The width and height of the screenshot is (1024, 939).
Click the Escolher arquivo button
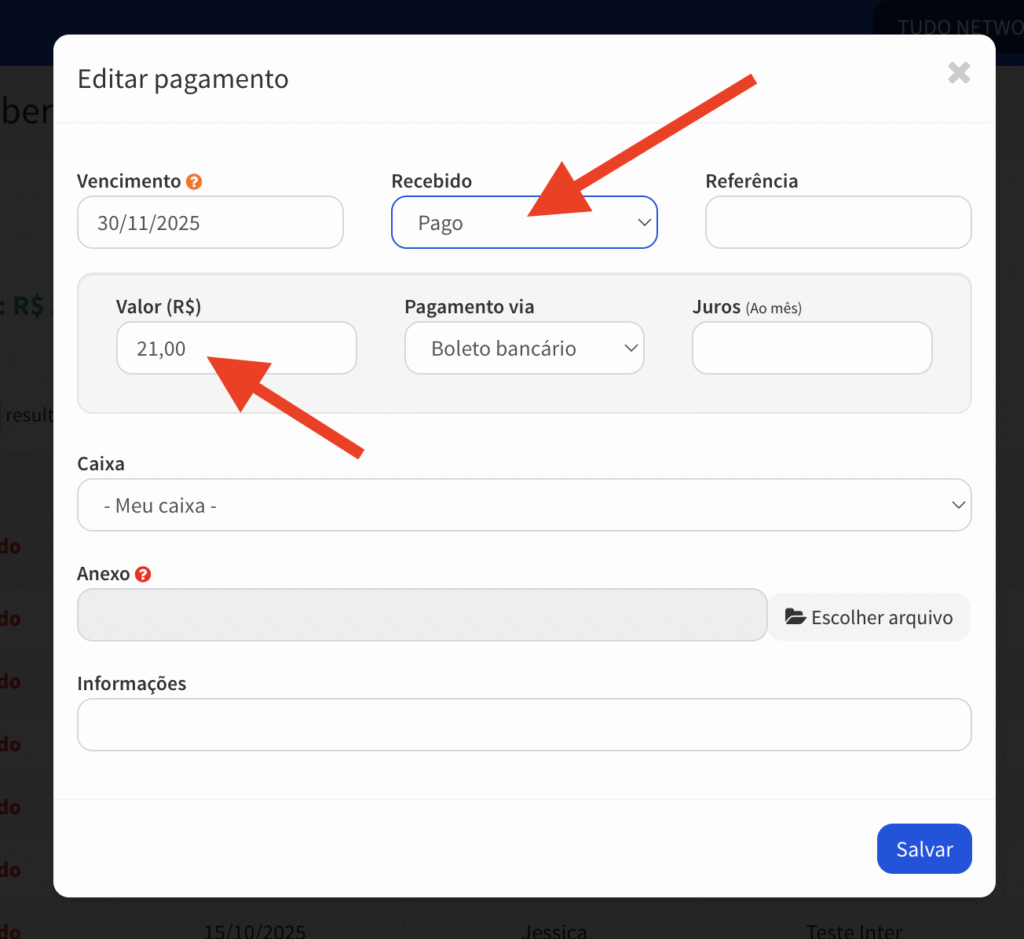[x=869, y=617]
